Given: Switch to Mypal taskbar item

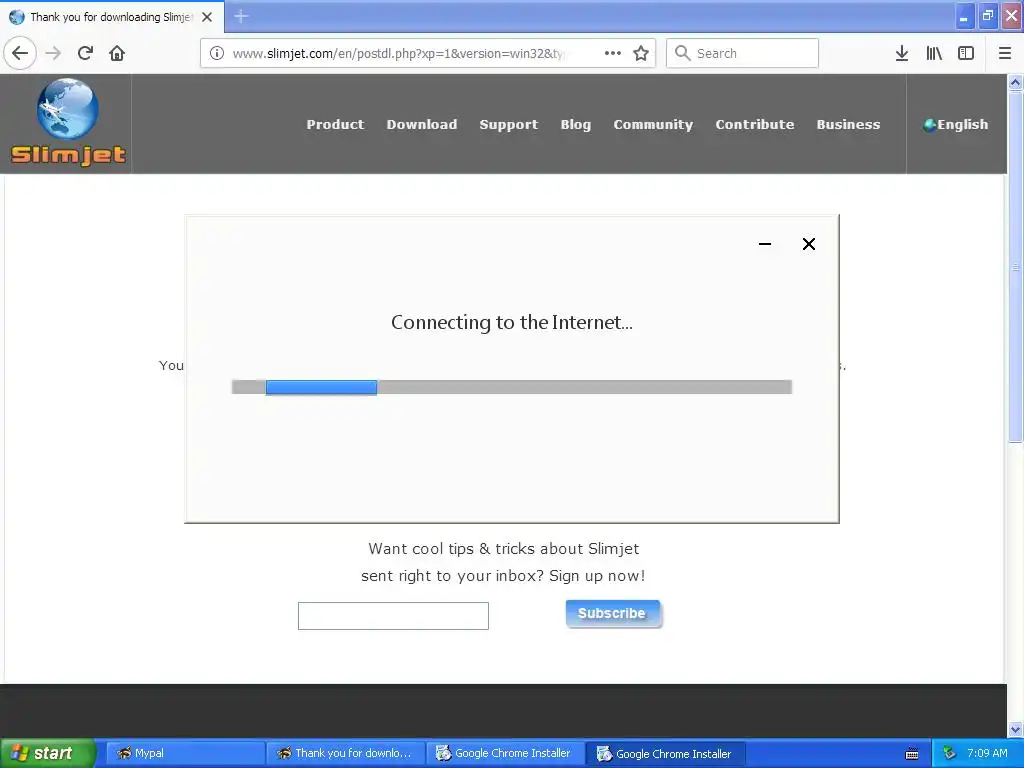Looking at the screenshot, I should (185, 753).
